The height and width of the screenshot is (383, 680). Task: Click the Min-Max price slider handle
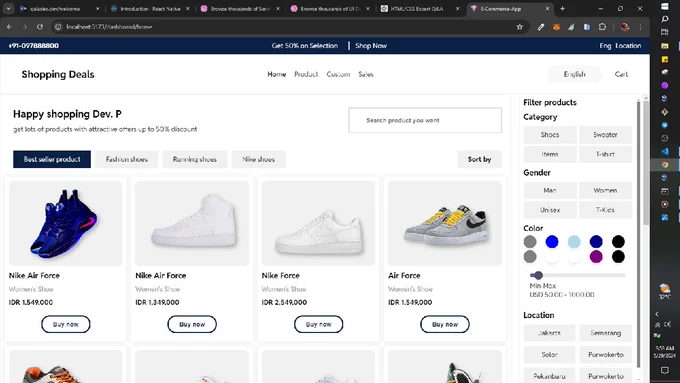point(538,275)
